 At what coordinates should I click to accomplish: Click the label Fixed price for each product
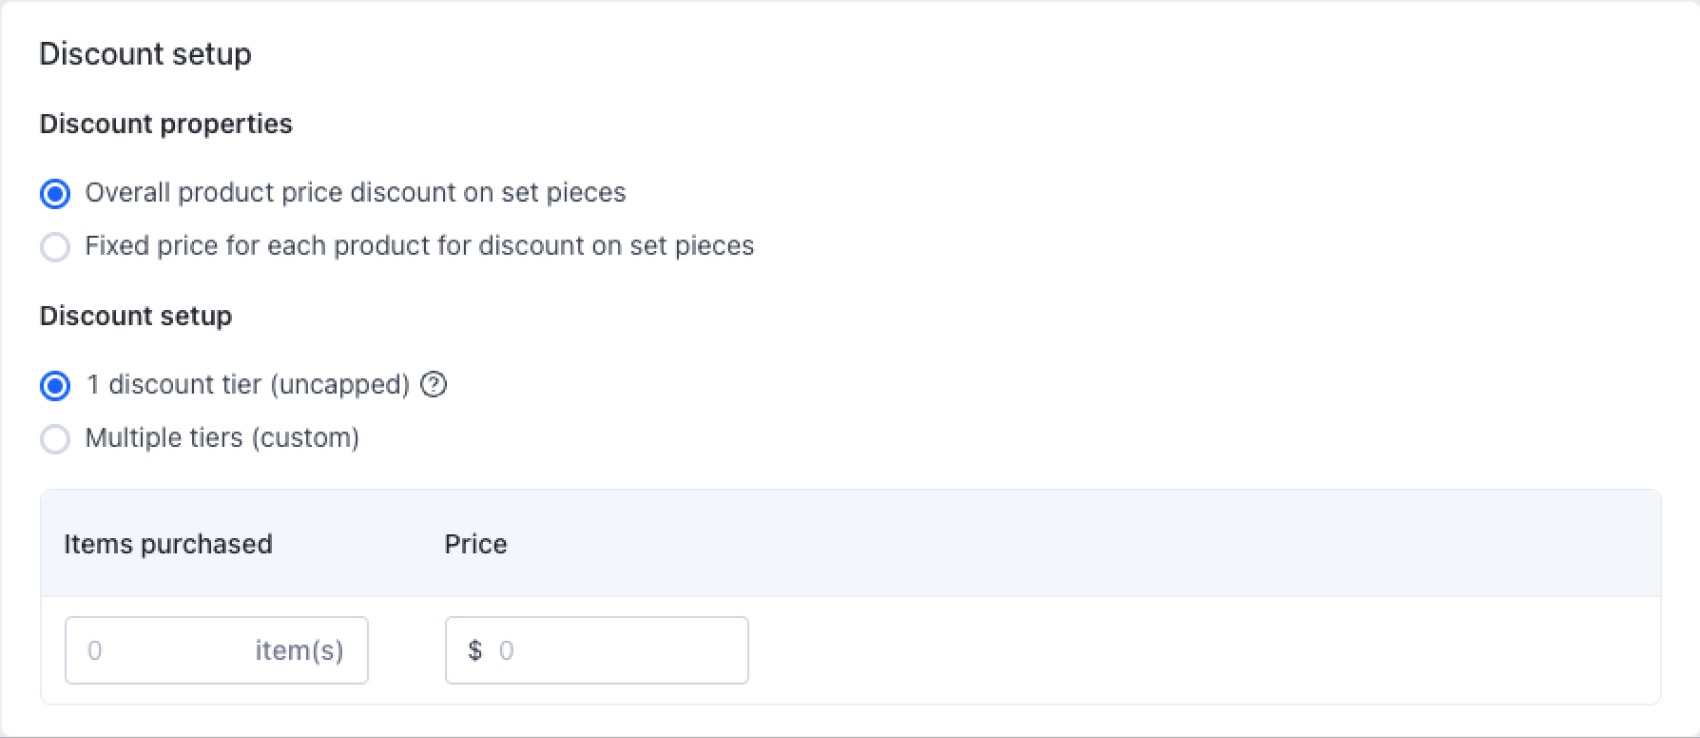[x=420, y=246]
